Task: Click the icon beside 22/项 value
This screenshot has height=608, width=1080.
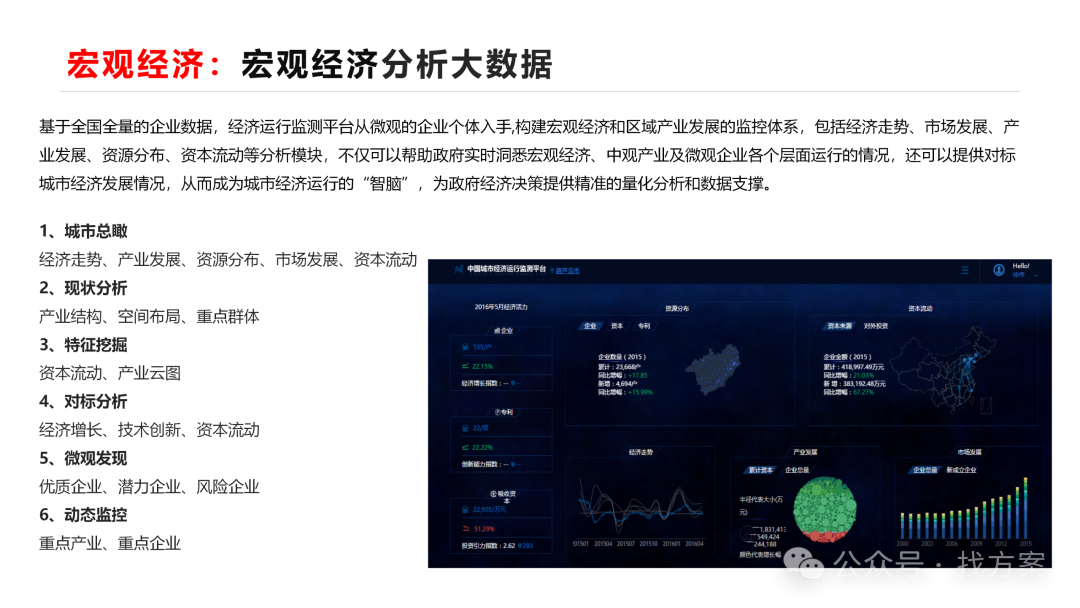Action: point(465,428)
